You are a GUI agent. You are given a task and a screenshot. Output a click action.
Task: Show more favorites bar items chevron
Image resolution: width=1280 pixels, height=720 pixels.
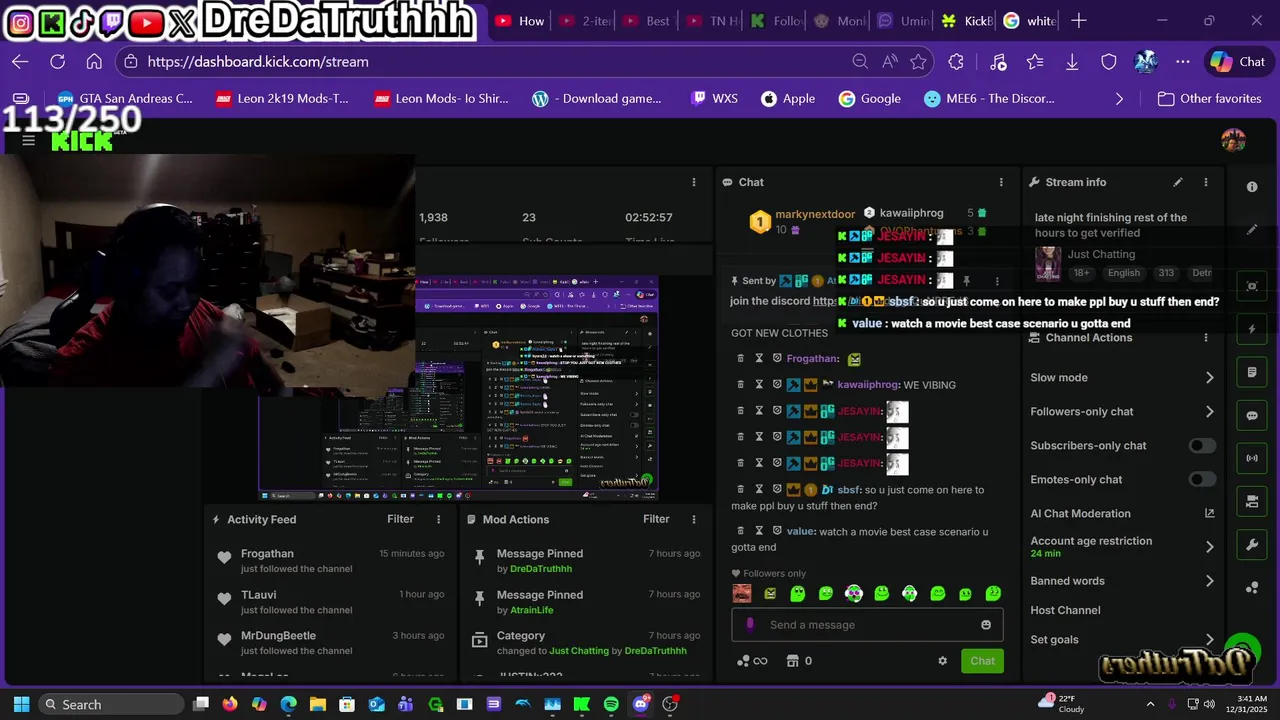pyautogui.click(x=1119, y=99)
